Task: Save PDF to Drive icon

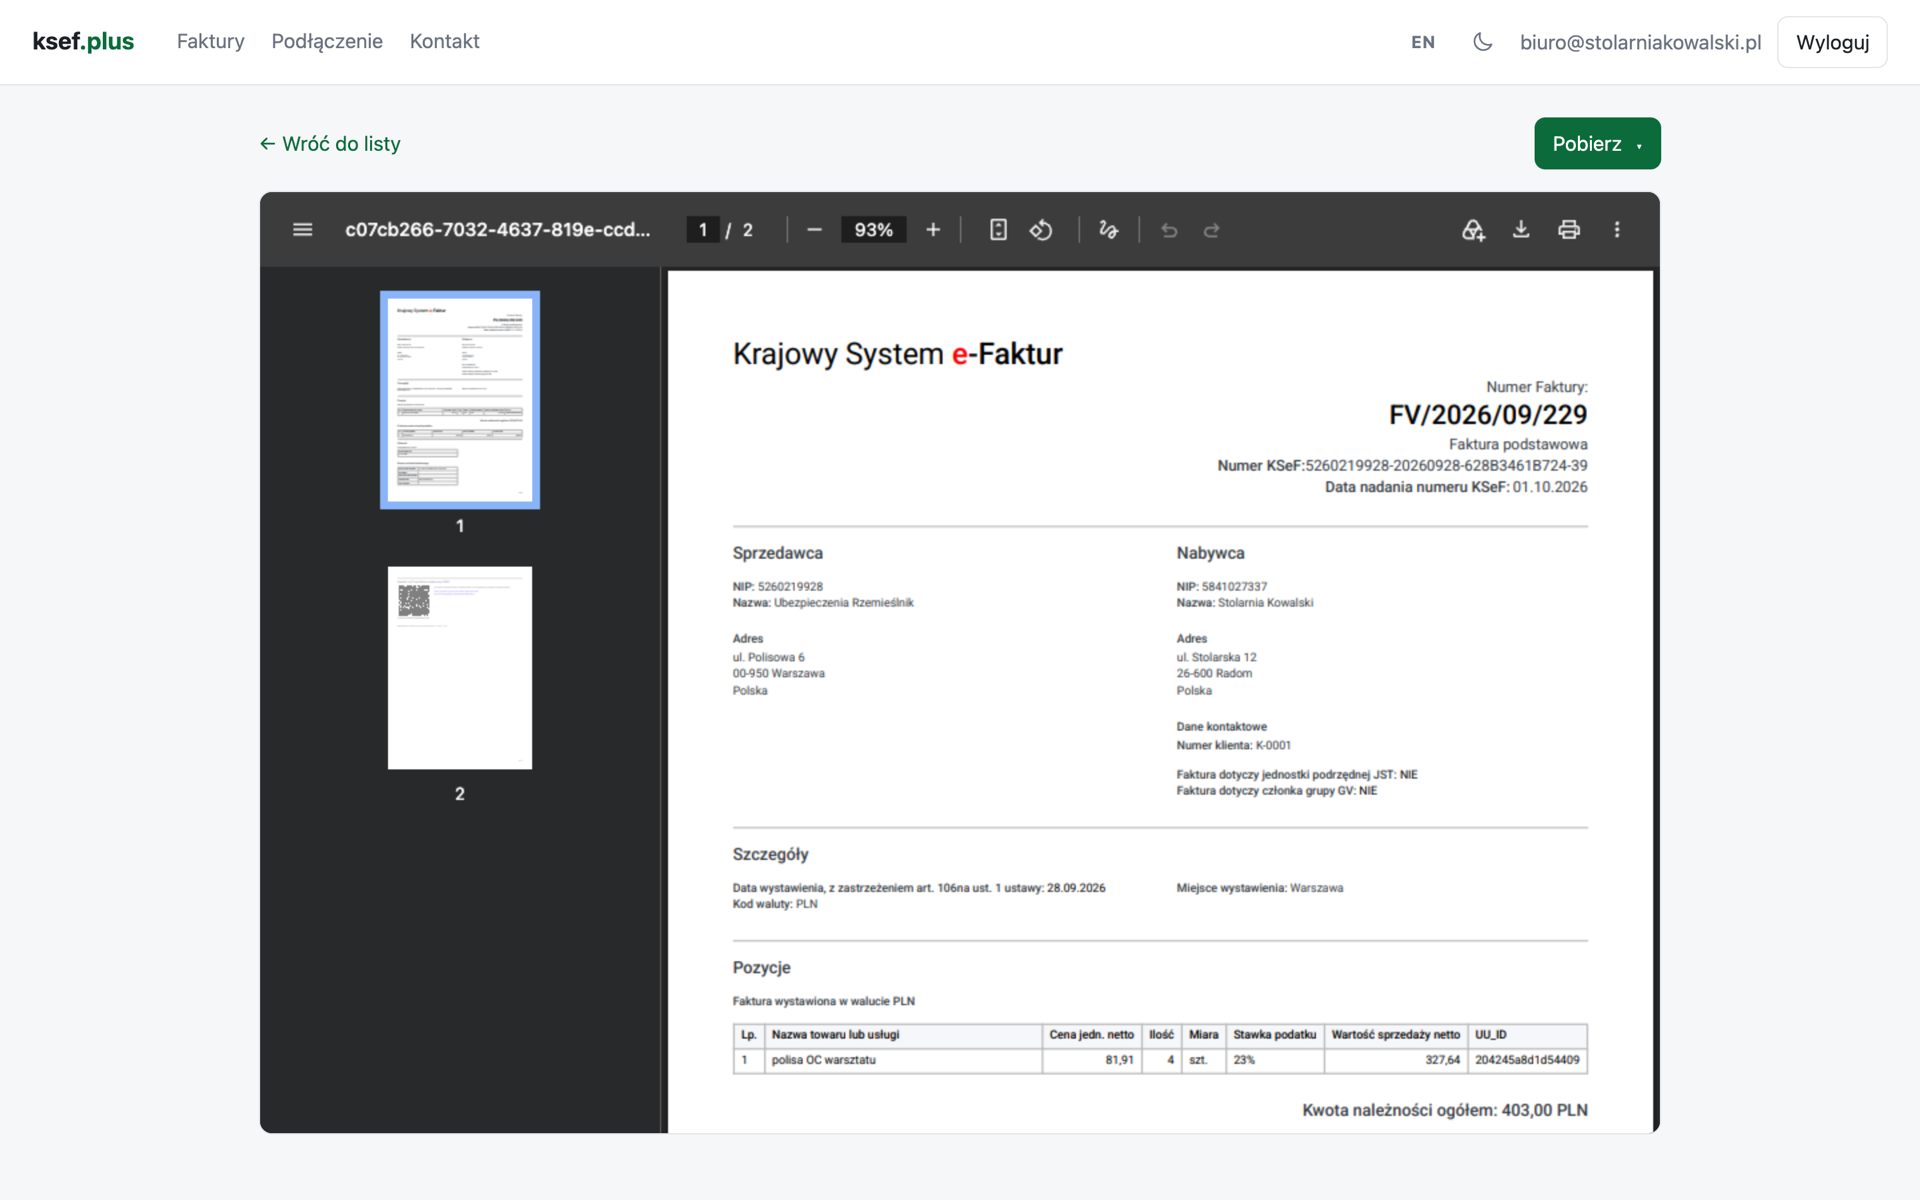Action: [1473, 230]
